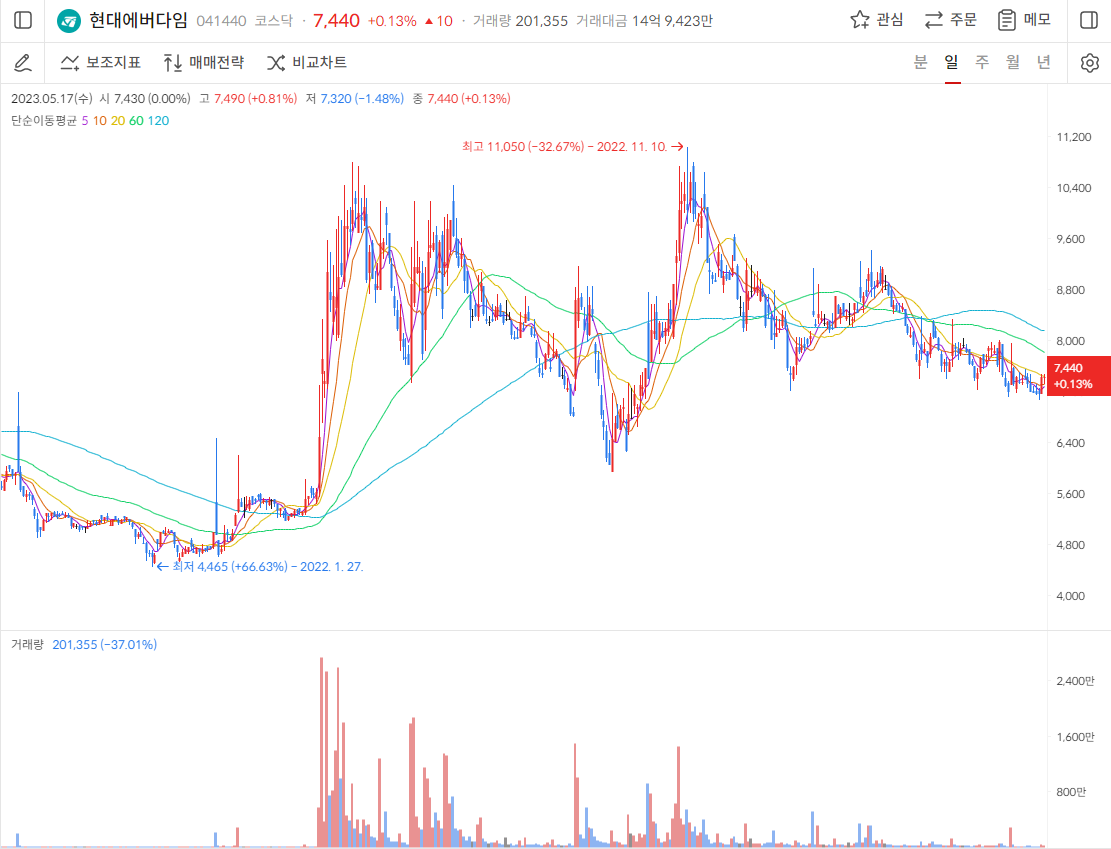This screenshot has width=1111, height=849.
Task: Open the 메모 memo button
Action: point(1024,20)
